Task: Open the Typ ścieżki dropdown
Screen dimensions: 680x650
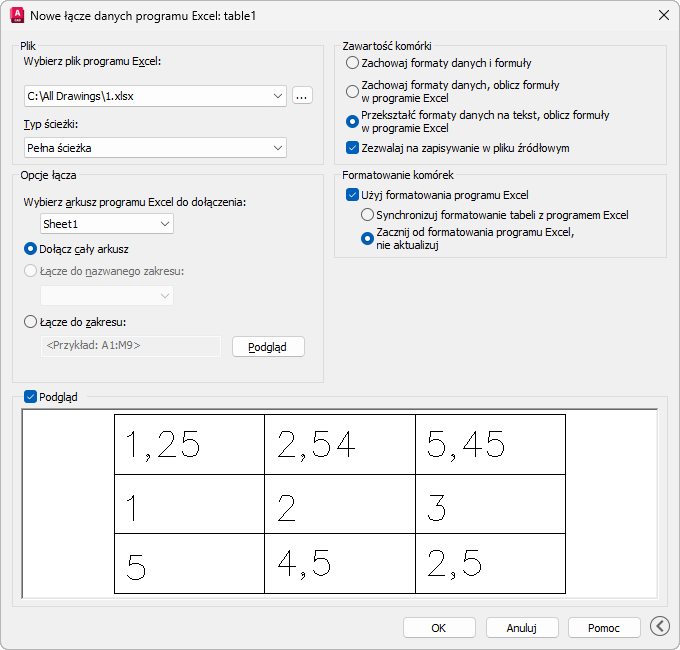Action: click(x=278, y=148)
